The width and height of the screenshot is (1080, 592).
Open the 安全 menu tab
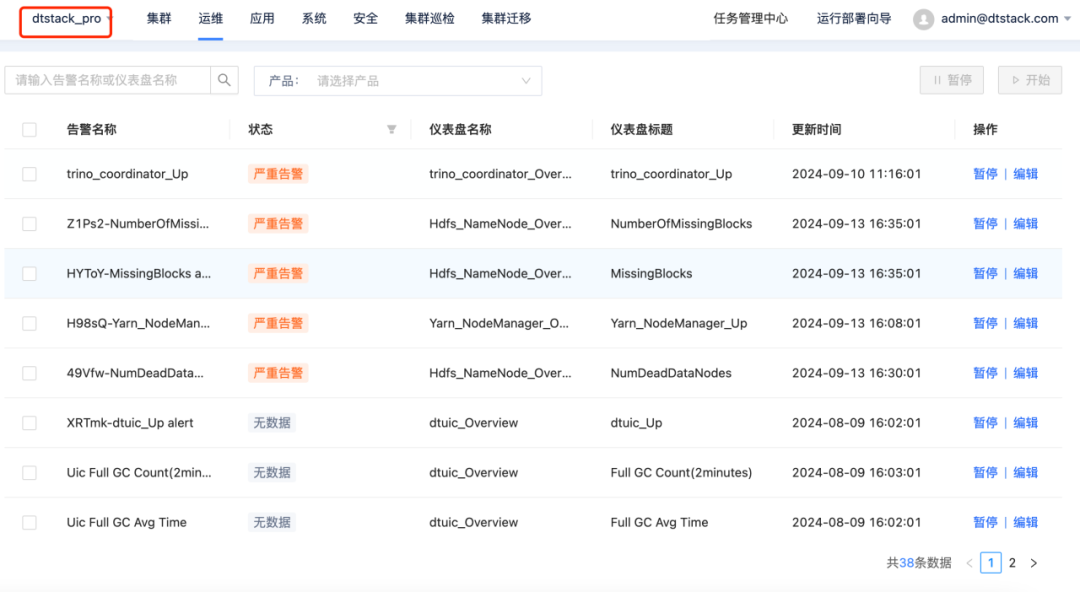(x=366, y=19)
